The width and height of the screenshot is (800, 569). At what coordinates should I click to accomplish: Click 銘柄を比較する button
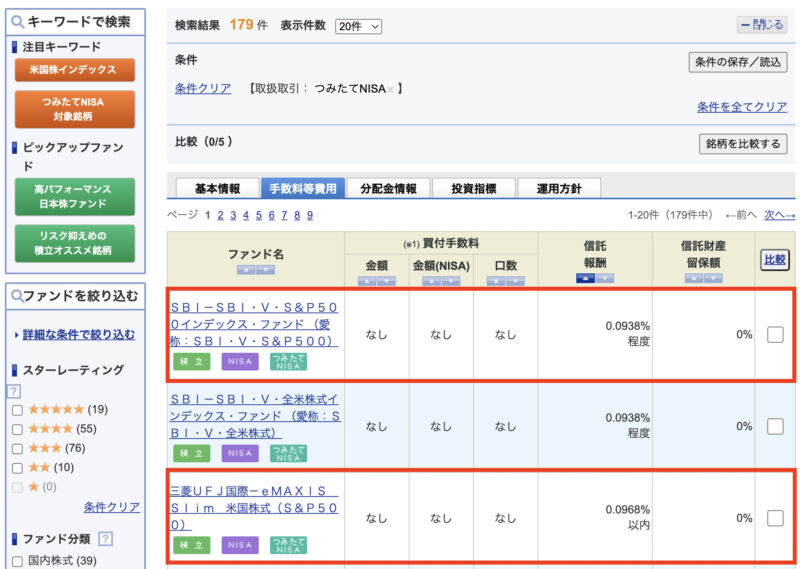point(743,144)
